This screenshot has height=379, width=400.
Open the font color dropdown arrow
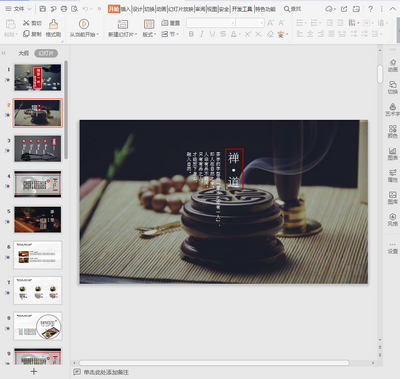click(239, 34)
